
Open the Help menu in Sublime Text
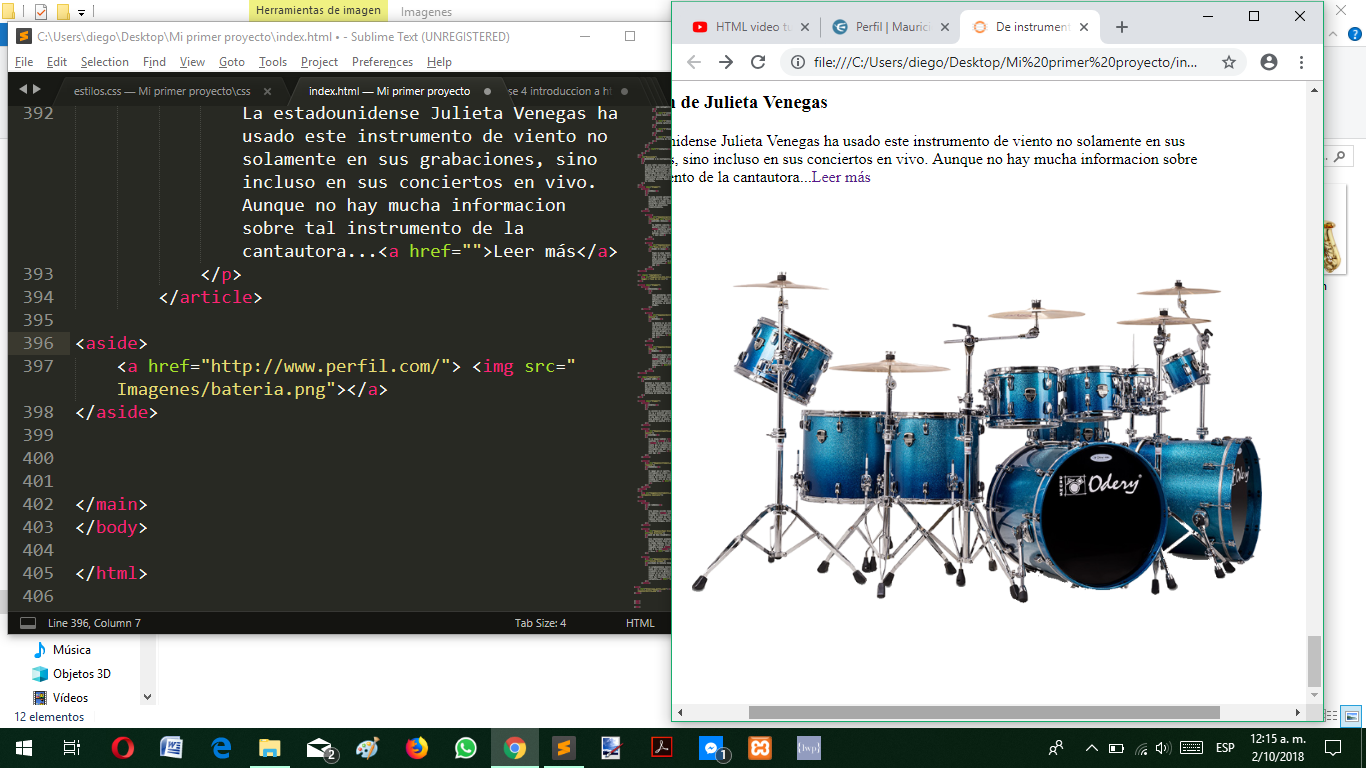pyautogui.click(x=439, y=62)
